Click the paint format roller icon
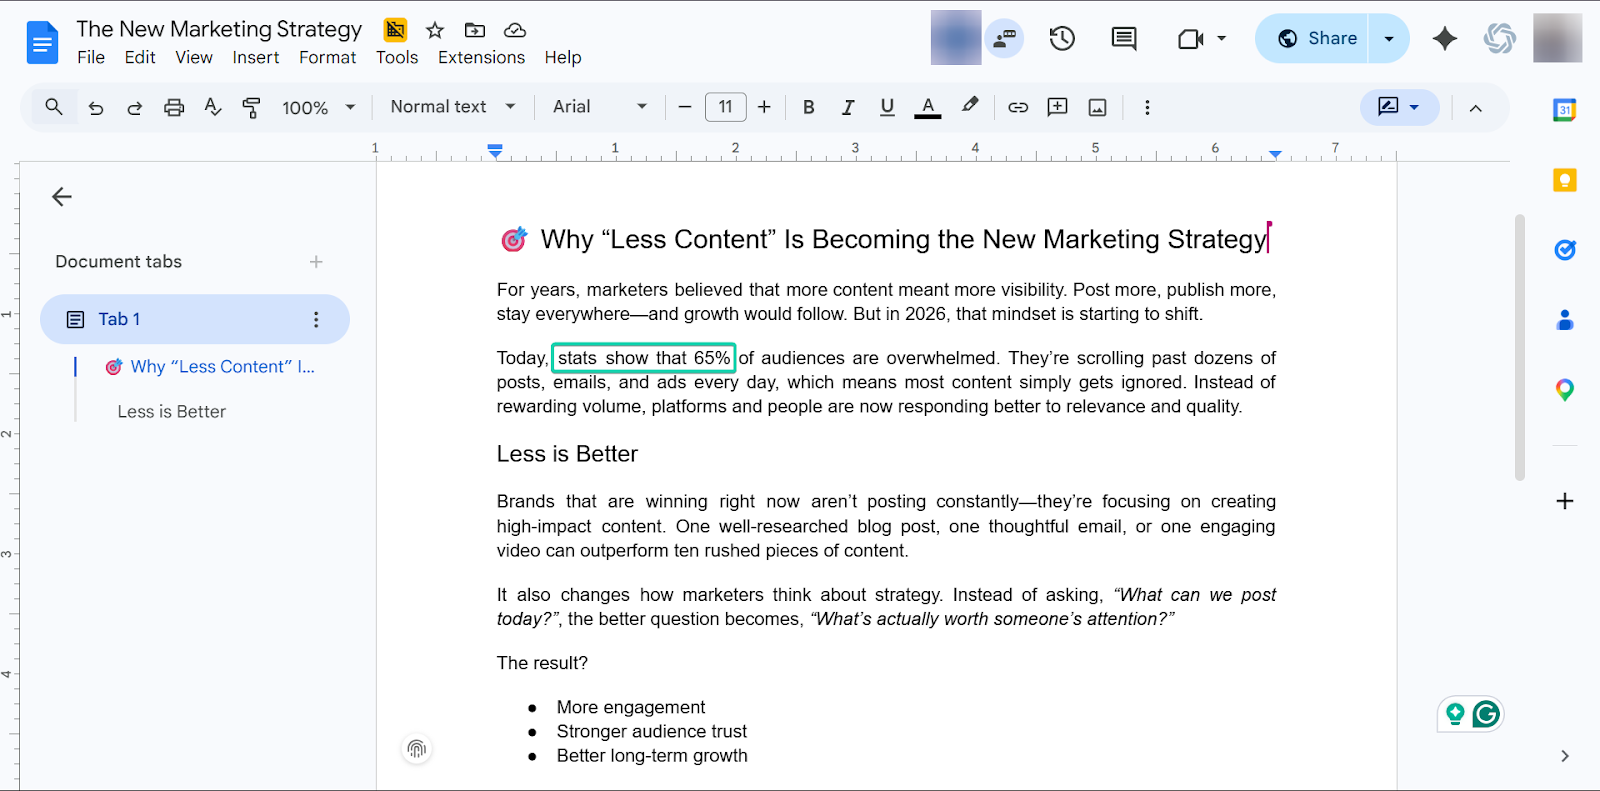Screen dimensions: 1600x791 click(x=251, y=108)
